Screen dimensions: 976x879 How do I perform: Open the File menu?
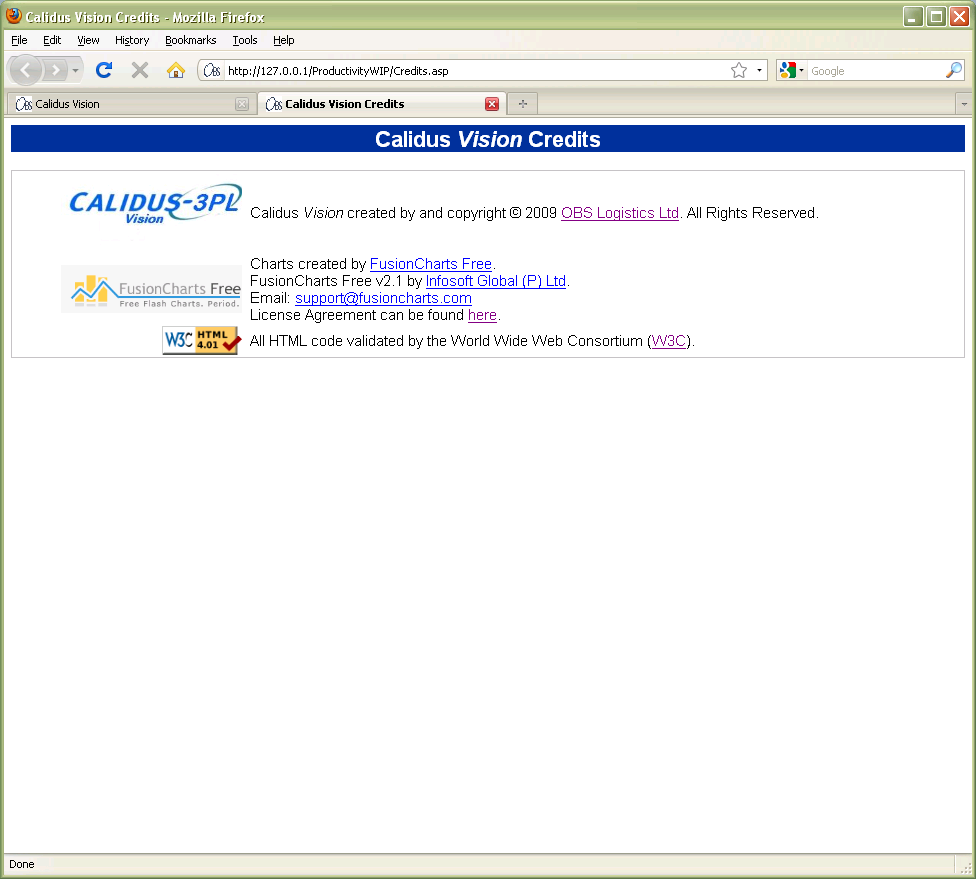(x=19, y=40)
